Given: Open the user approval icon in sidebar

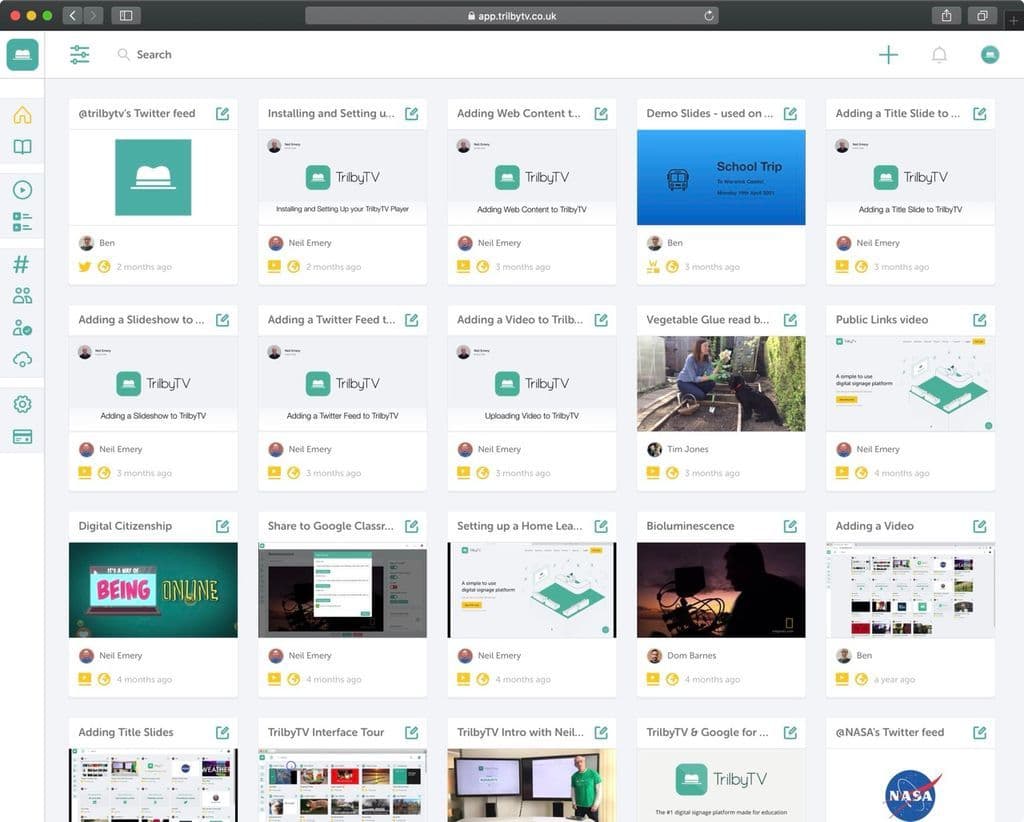Looking at the screenshot, I should 22,327.
